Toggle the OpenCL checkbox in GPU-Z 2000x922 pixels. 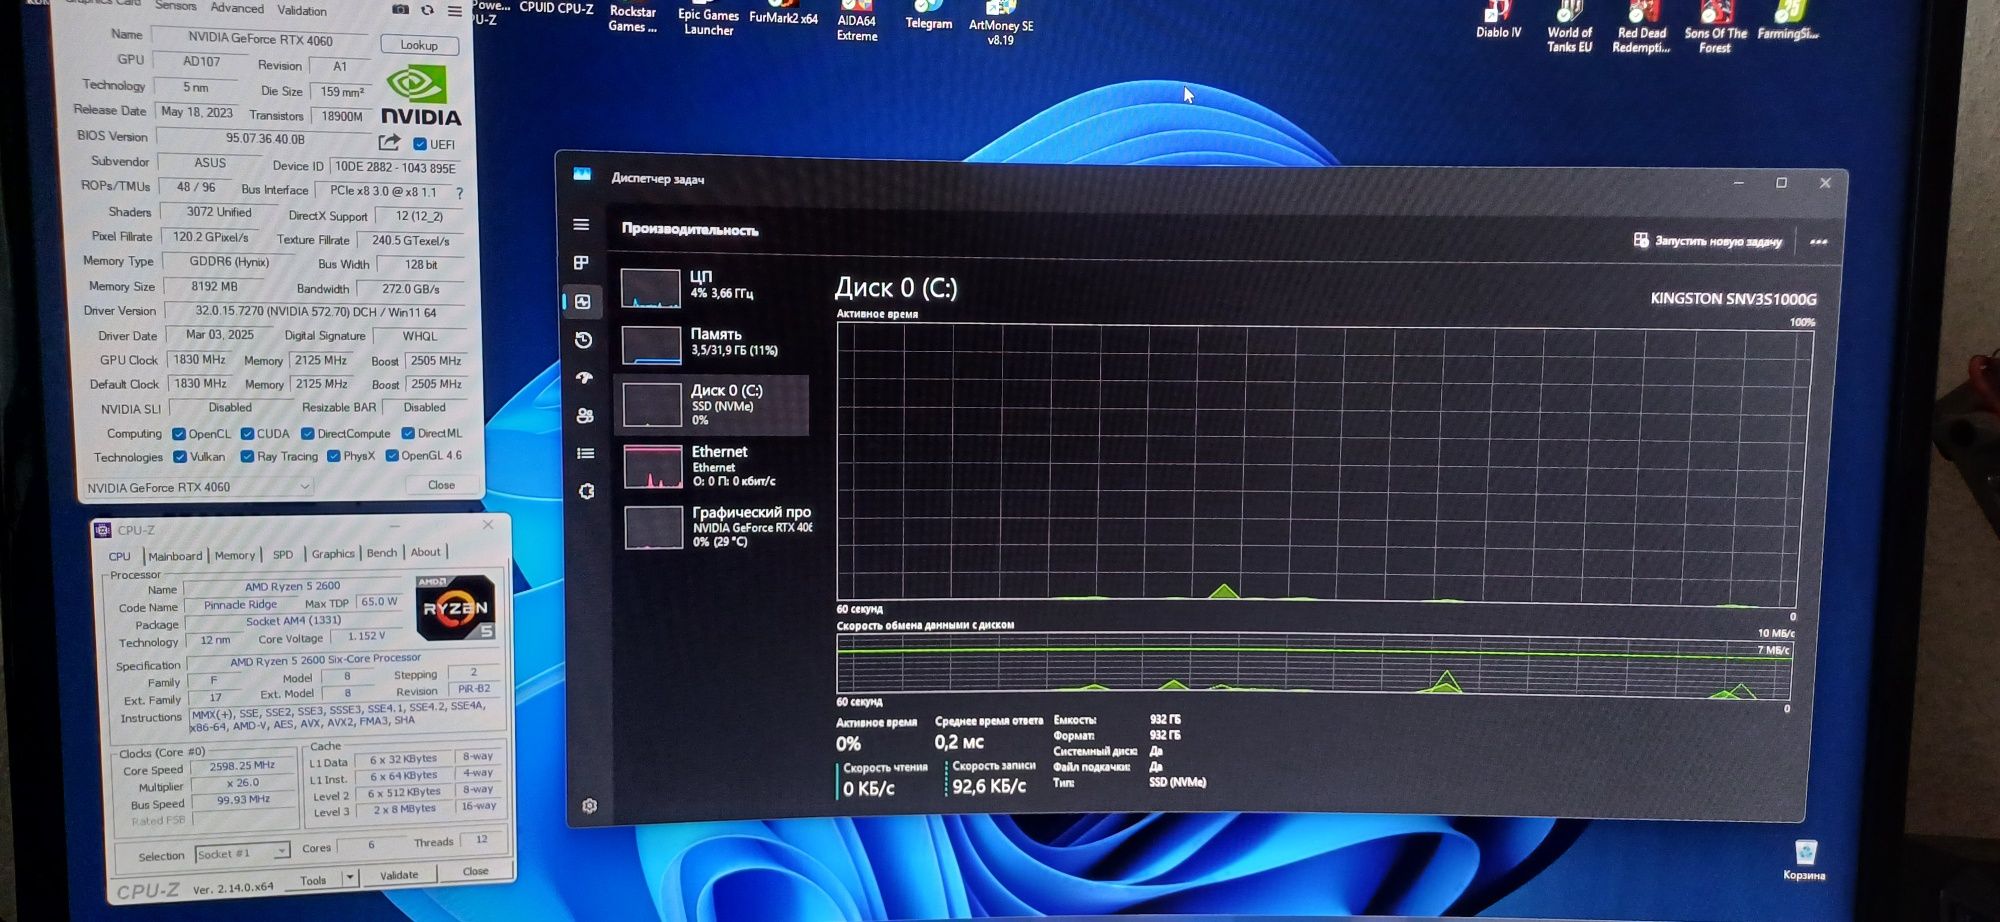[x=179, y=434]
